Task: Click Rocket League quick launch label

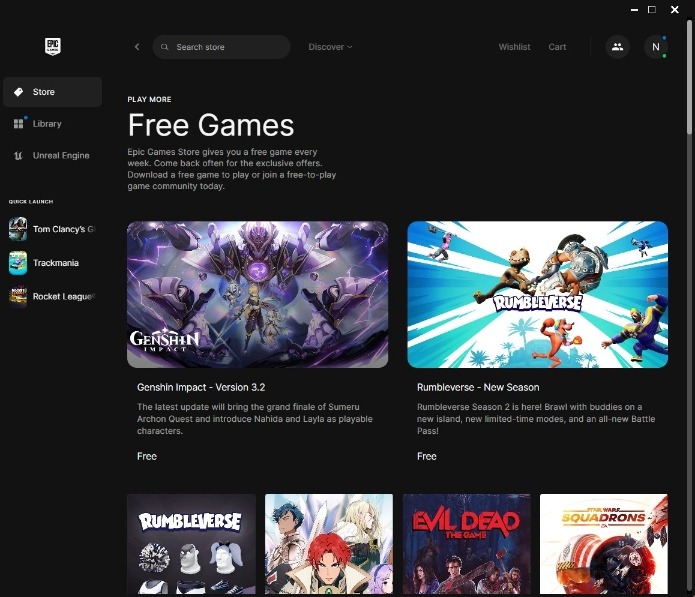Action: click(x=64, y=297)
